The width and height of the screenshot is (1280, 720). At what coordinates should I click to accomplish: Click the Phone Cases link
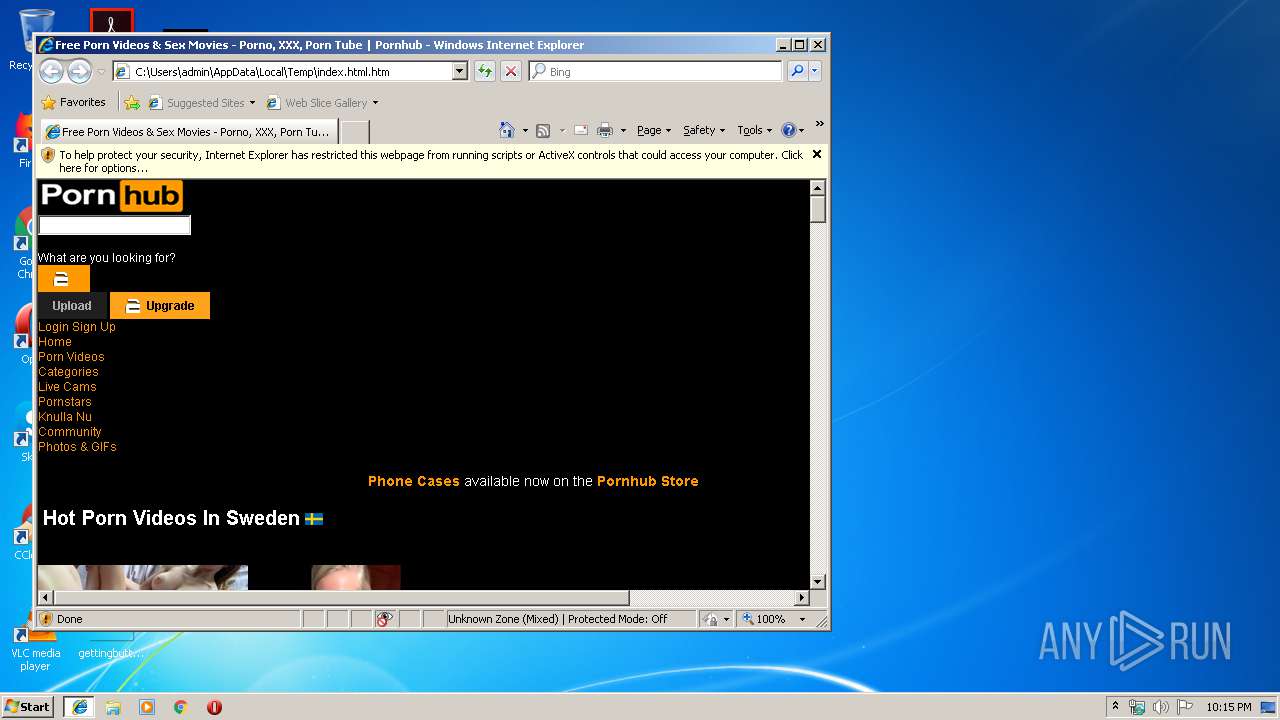point(414,481)
